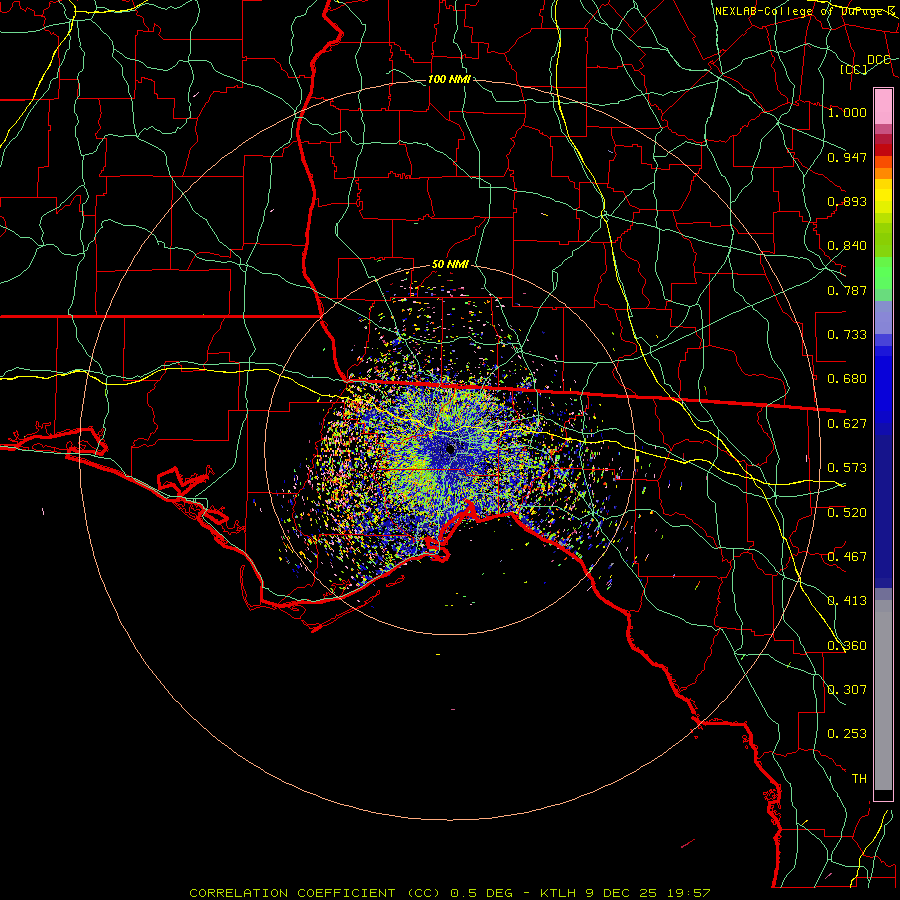900x900 pixels.
Task: Select the 0.253 scale value
Action: tap(847, 734)
